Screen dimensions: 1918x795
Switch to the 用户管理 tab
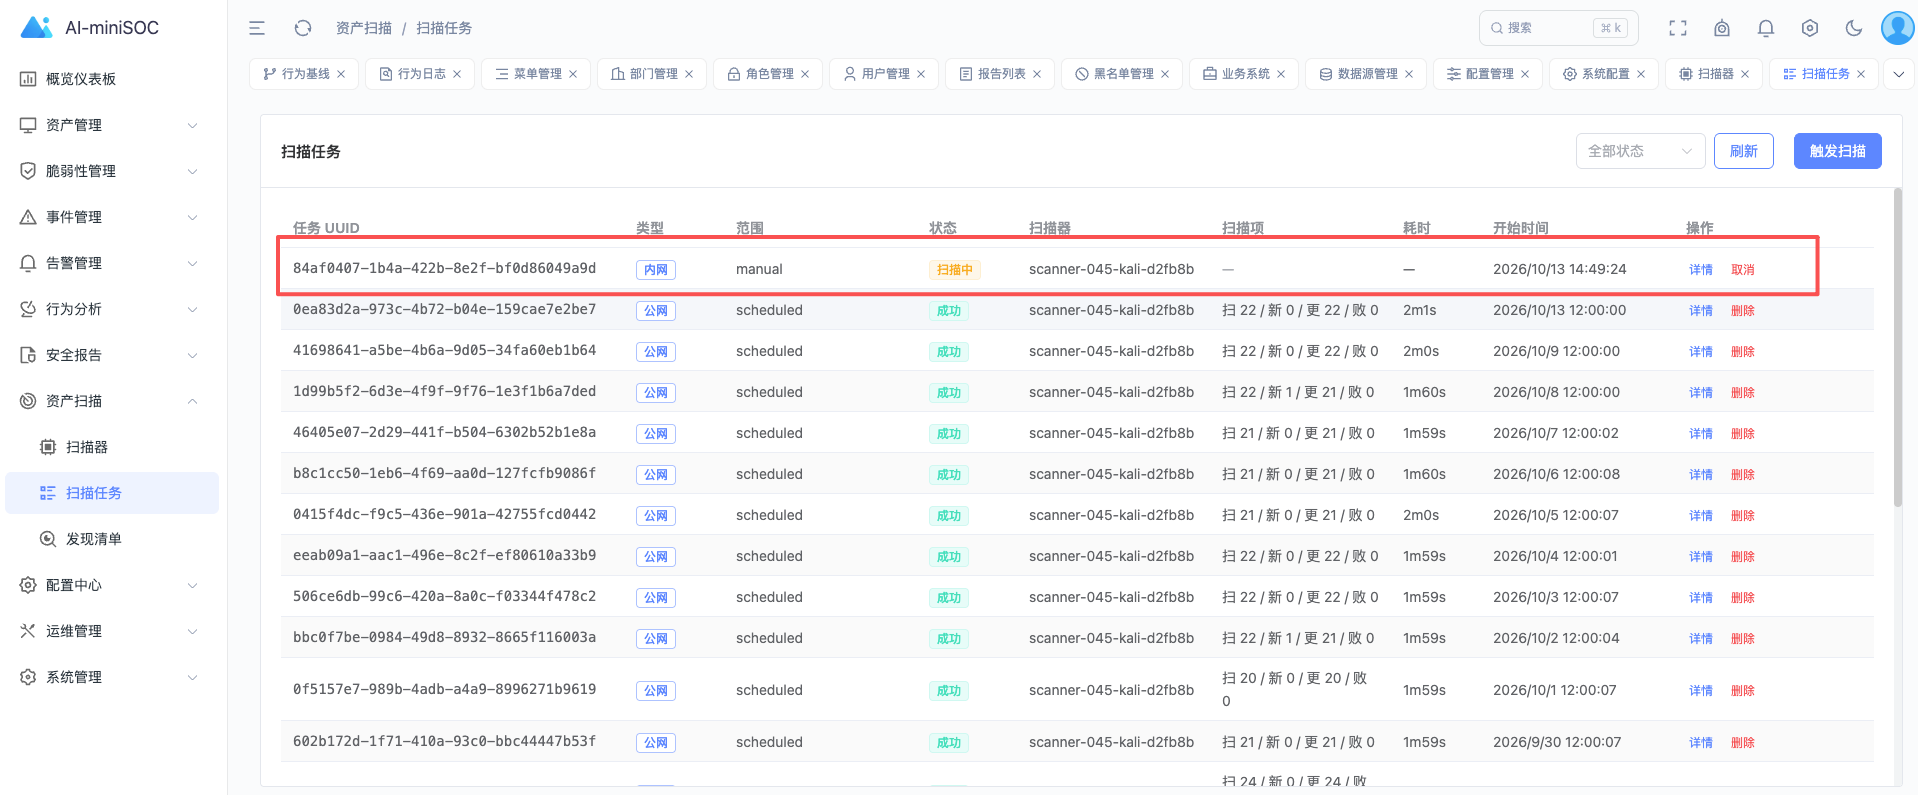tap(885, 74)
